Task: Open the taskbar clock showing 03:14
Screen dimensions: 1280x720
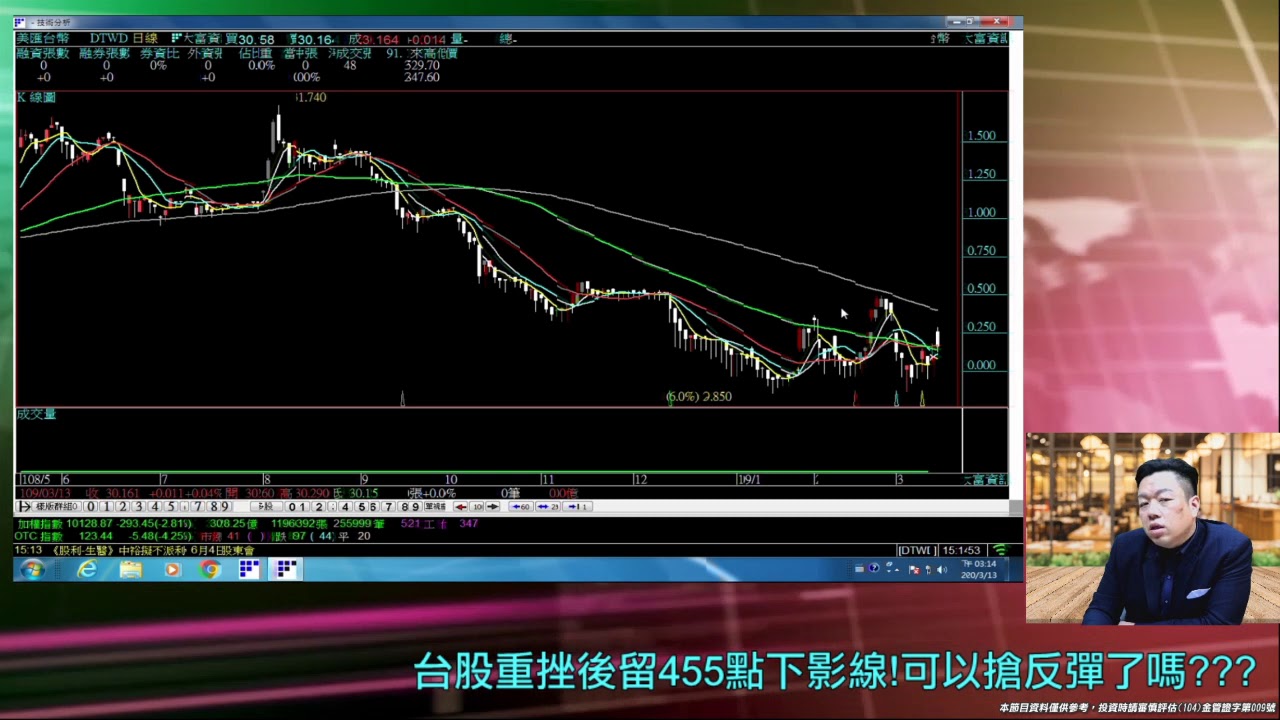Action: (x=979, y=569)
